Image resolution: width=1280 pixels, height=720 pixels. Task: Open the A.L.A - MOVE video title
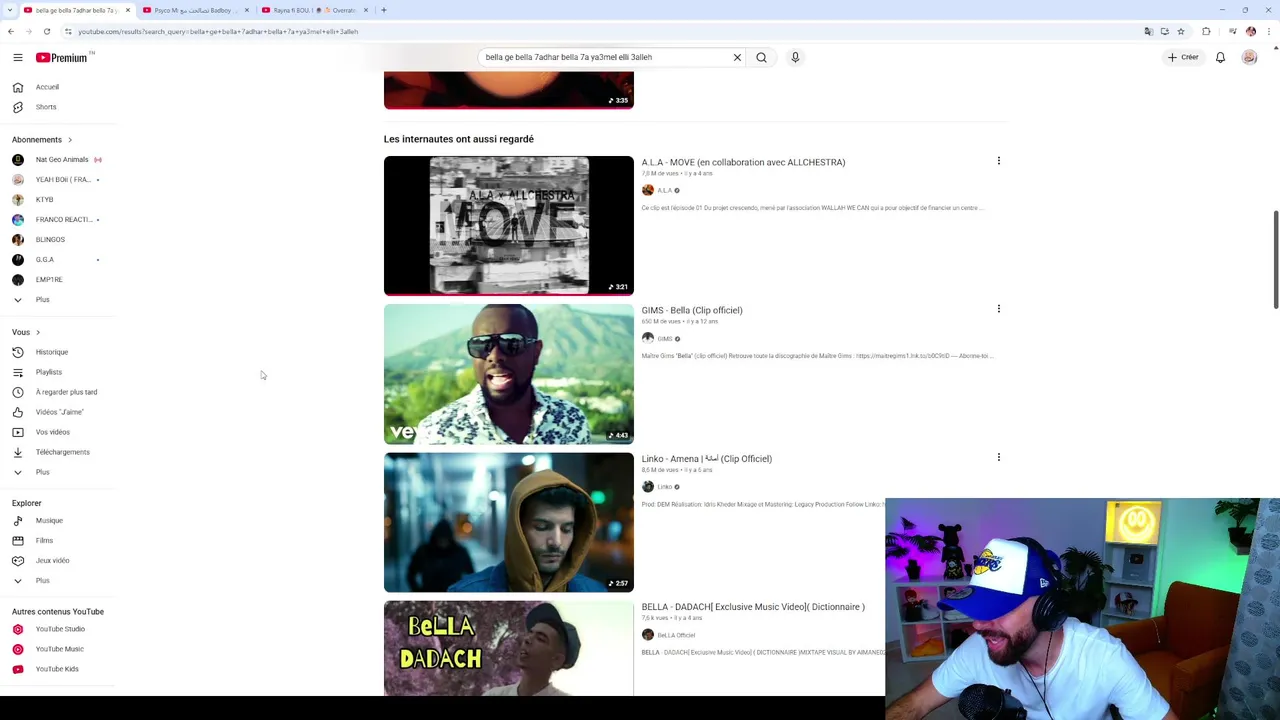point(743,162)
